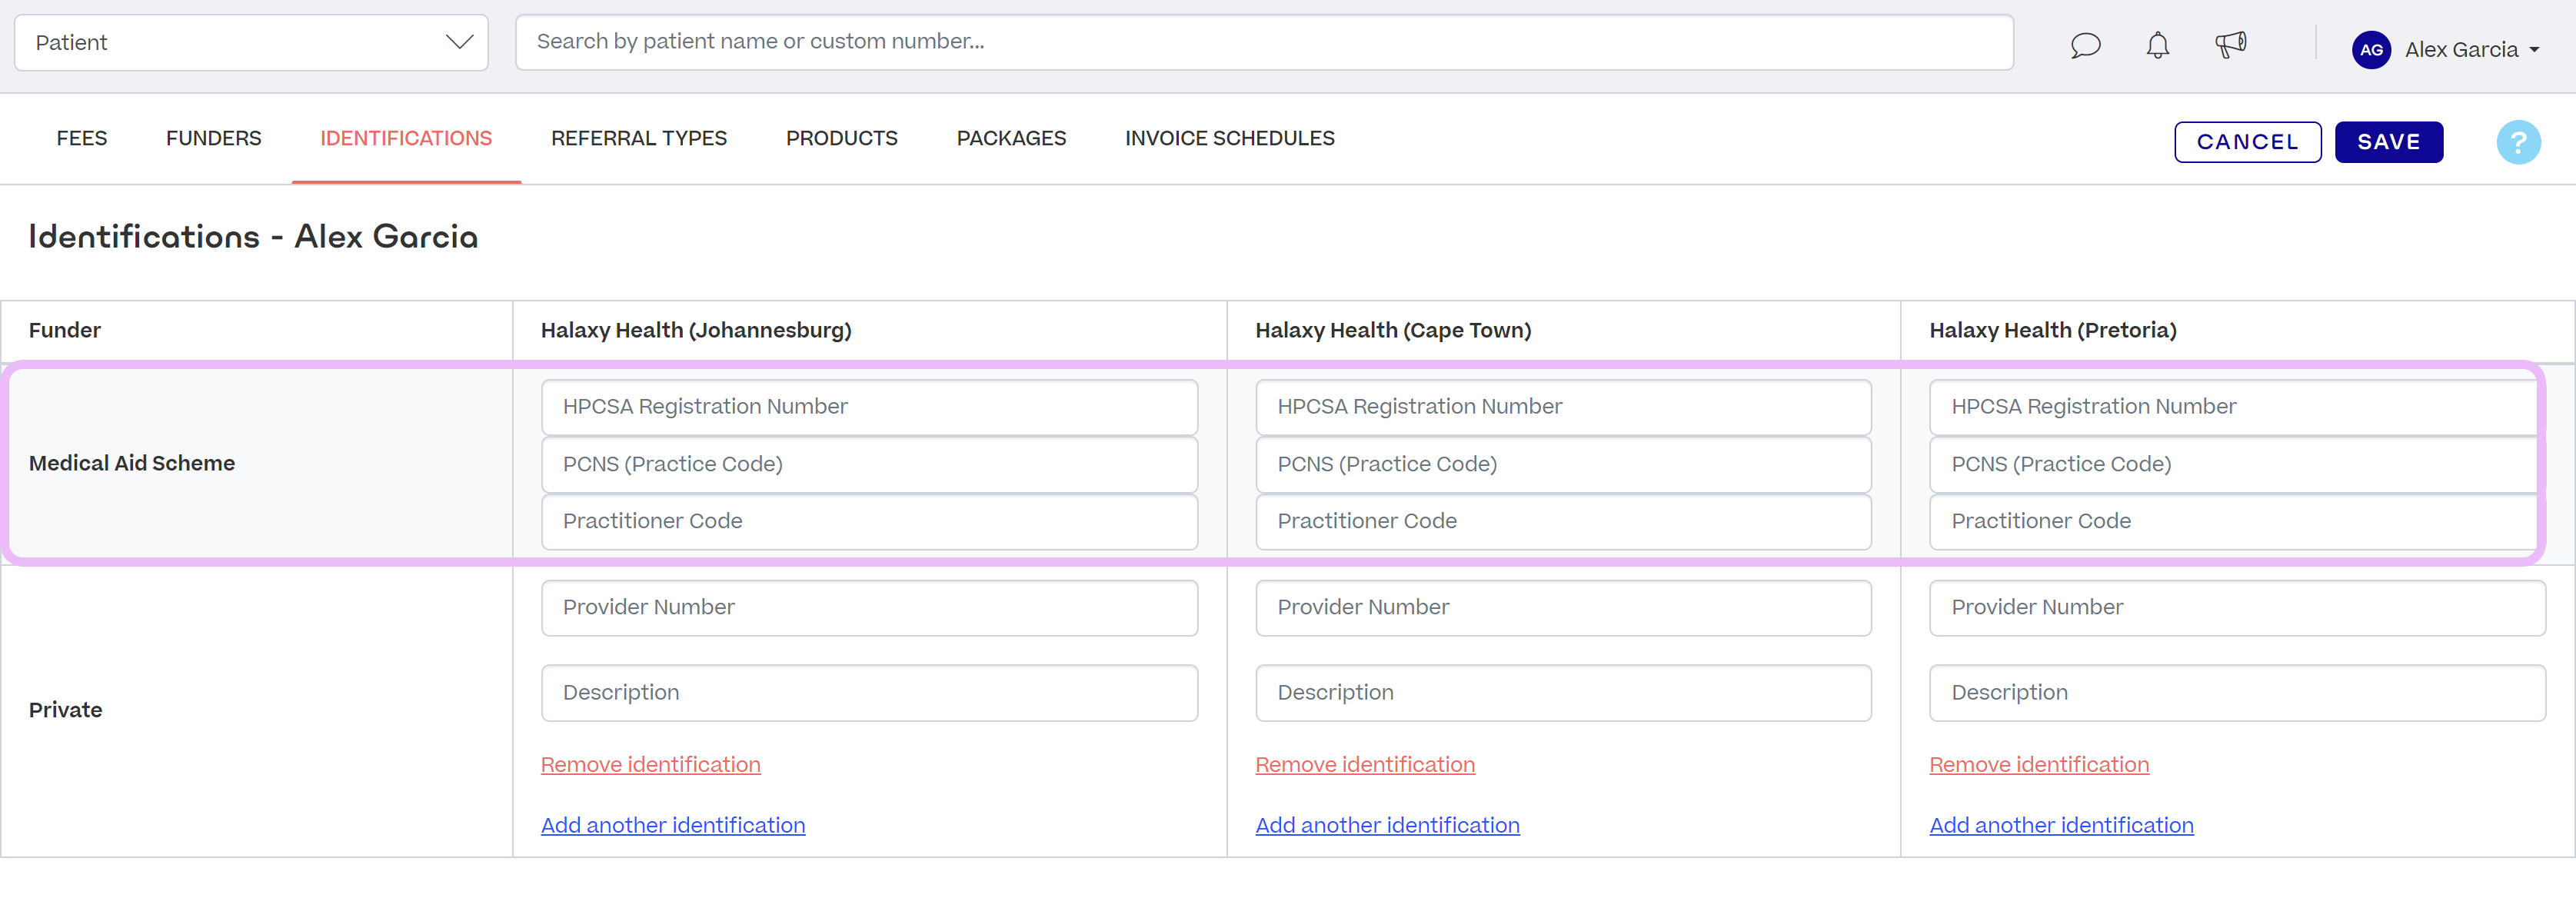This screenshot has width=2576, height=898.
Task: Click Johannesburg Description field
Action: (869, 693)
